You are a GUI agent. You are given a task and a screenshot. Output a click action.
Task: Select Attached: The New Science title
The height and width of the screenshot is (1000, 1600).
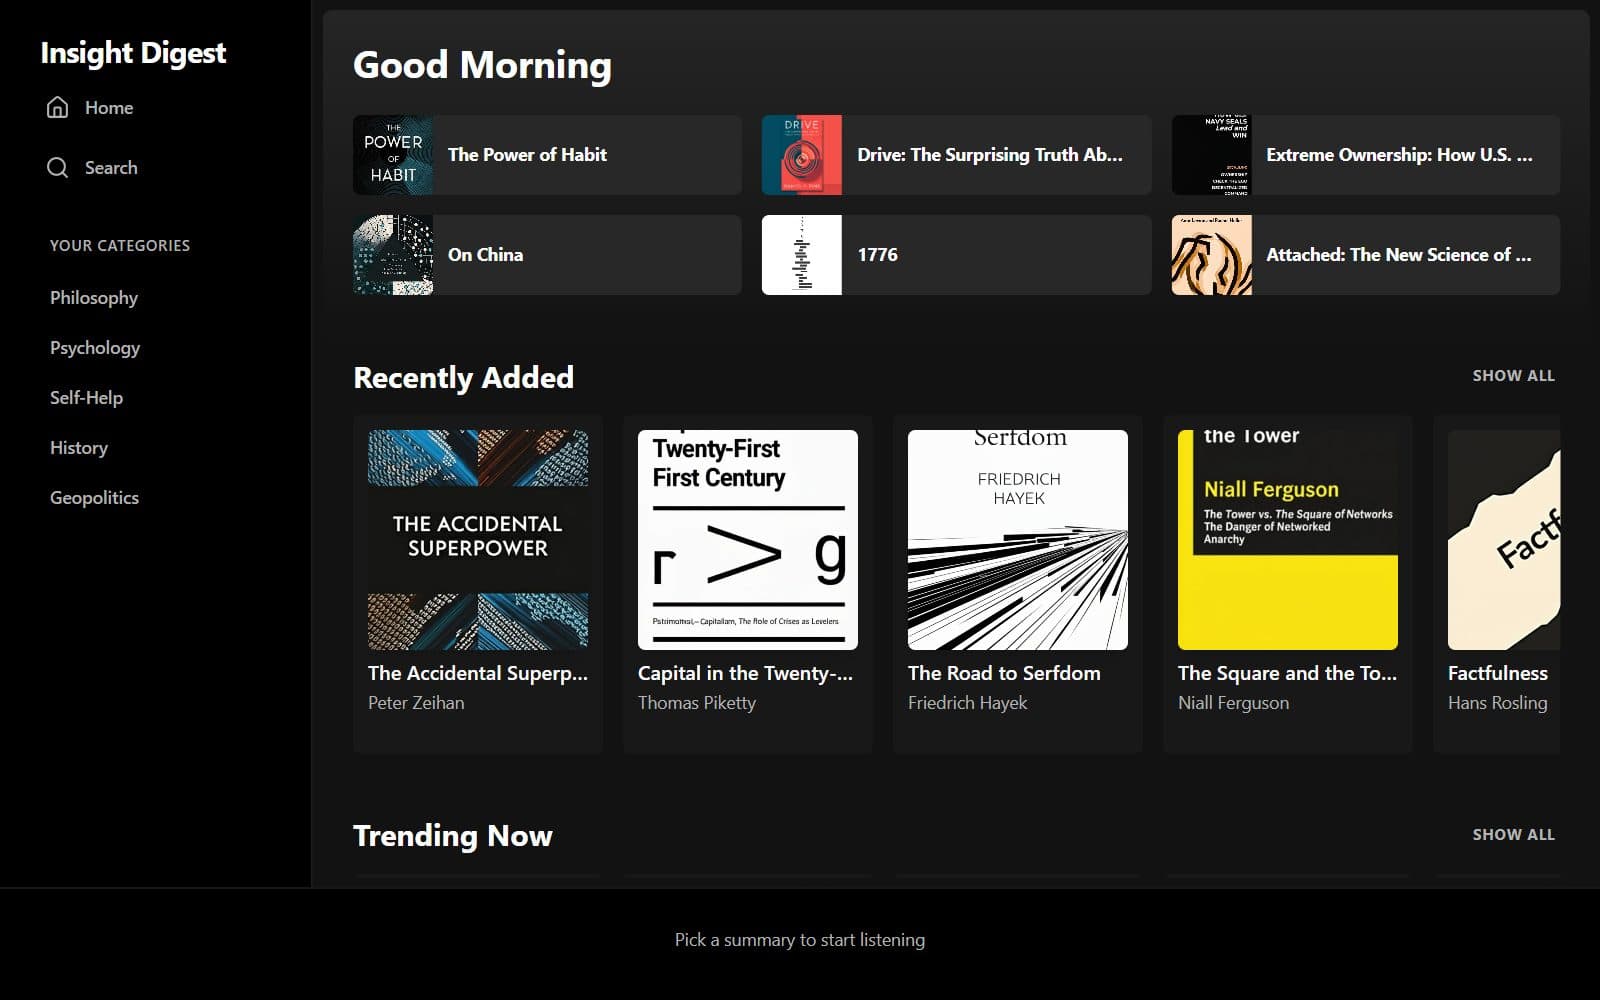point(1399,255)
